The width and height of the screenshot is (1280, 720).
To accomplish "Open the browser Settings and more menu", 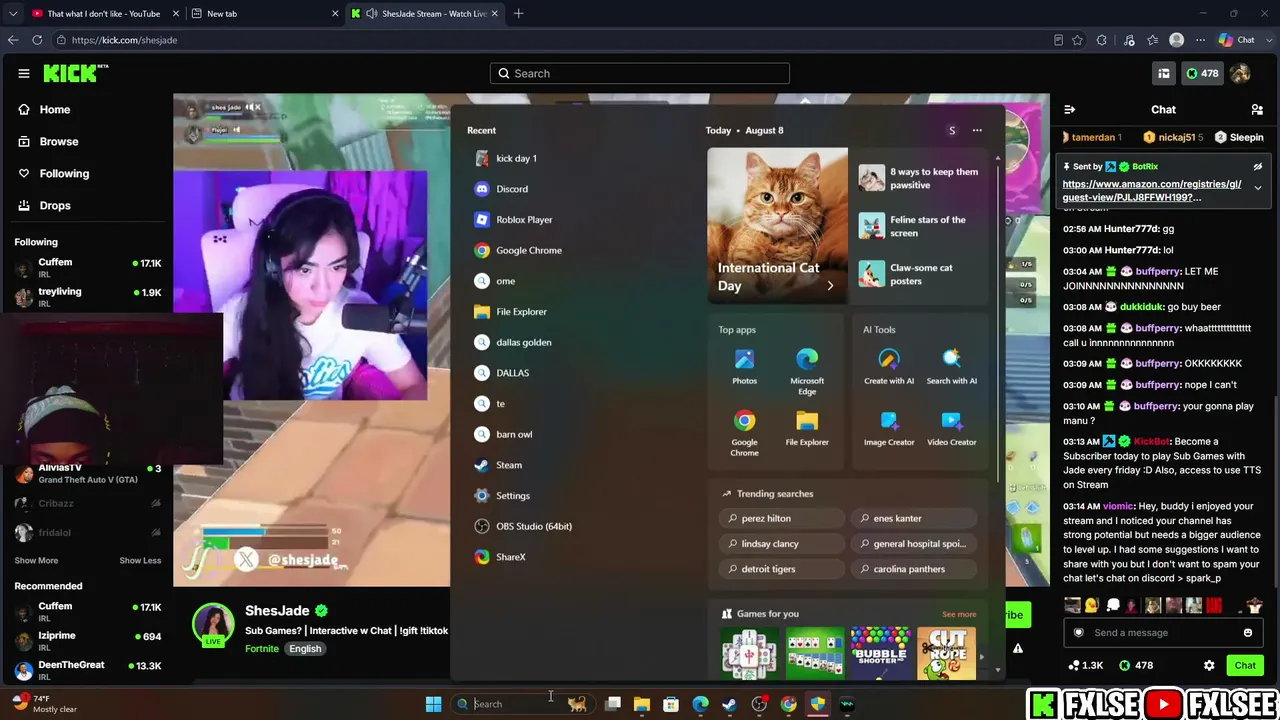I will (1200, 40).
